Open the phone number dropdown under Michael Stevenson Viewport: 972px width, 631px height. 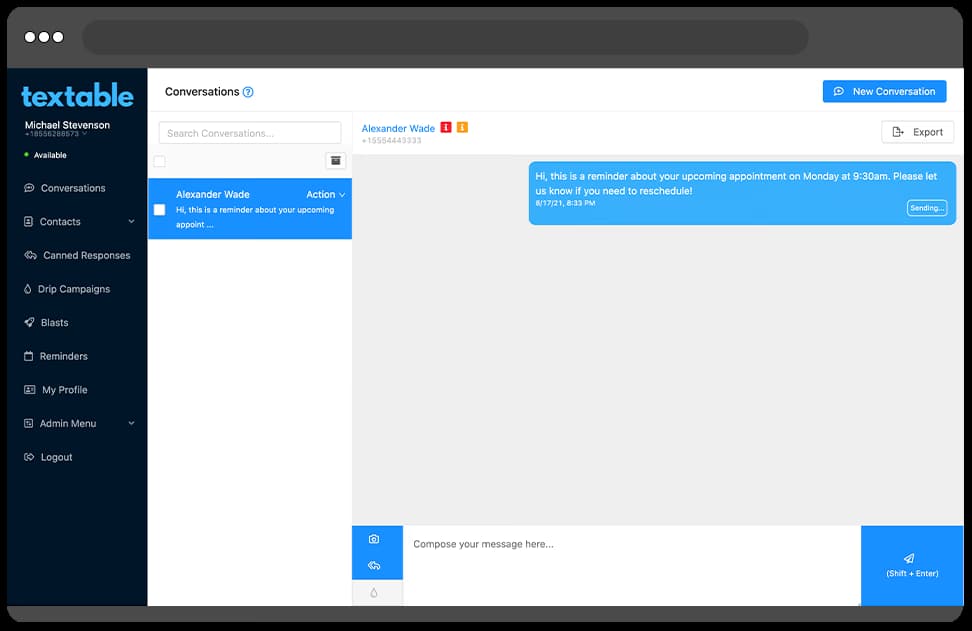click(x=84, y=134)
